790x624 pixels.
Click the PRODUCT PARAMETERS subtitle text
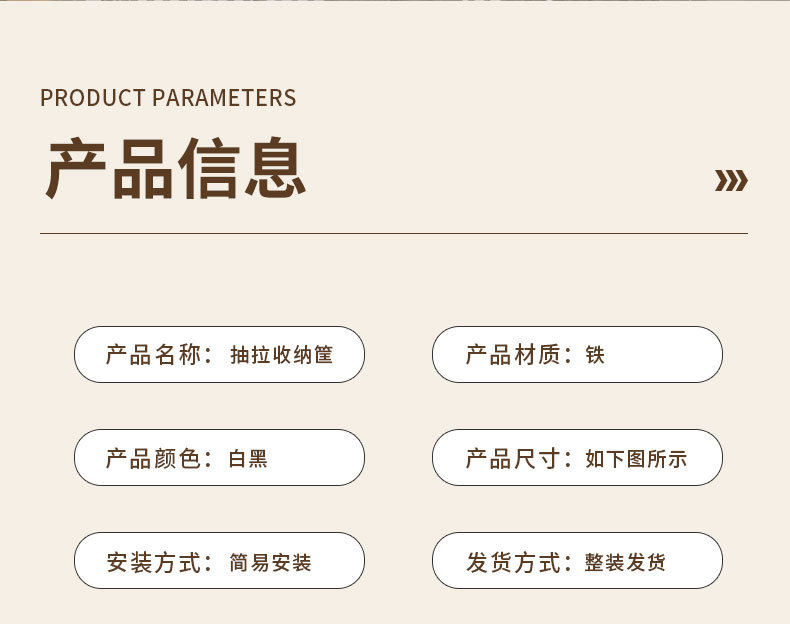(168, 98)
